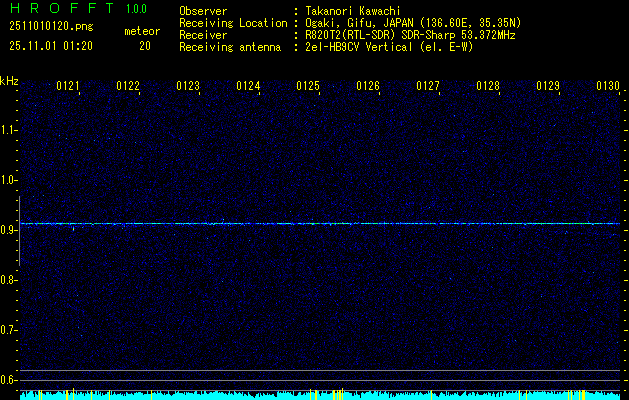This screenshot has height=400, width=629.
Task: Click the 0121 time marker
Action: point(68,86)
